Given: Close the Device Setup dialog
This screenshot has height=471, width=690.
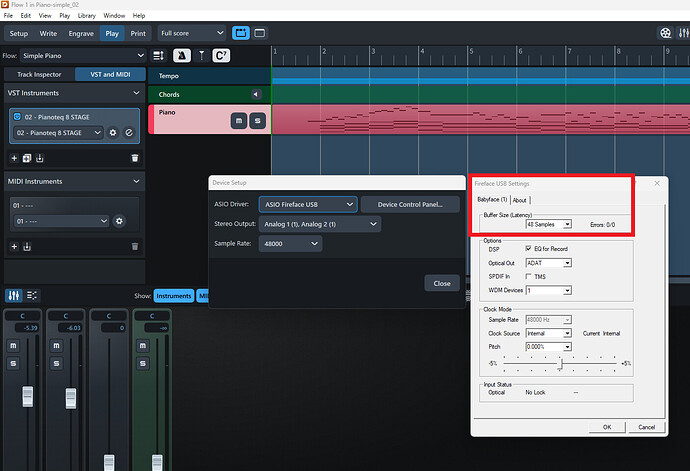Looking at the screenshot, I should [442, 283].
